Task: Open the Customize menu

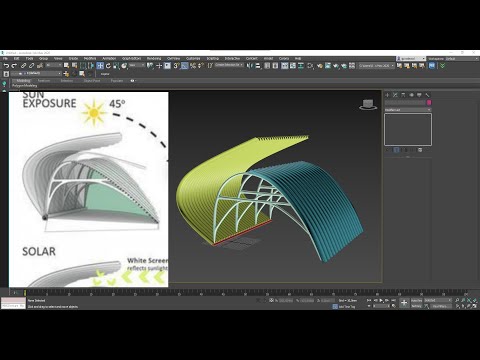Action: click(x=193, y=58)
